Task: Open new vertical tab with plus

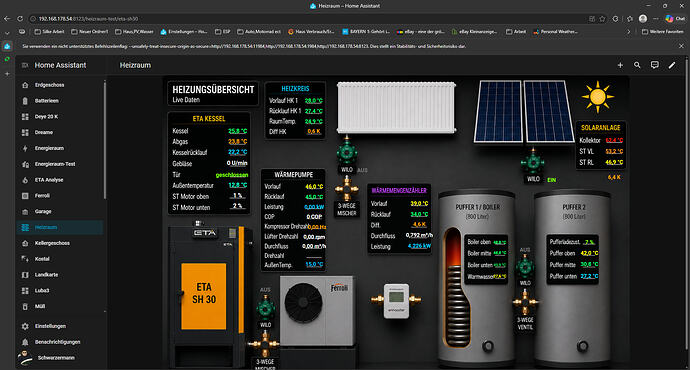Action: pos(7,74)
